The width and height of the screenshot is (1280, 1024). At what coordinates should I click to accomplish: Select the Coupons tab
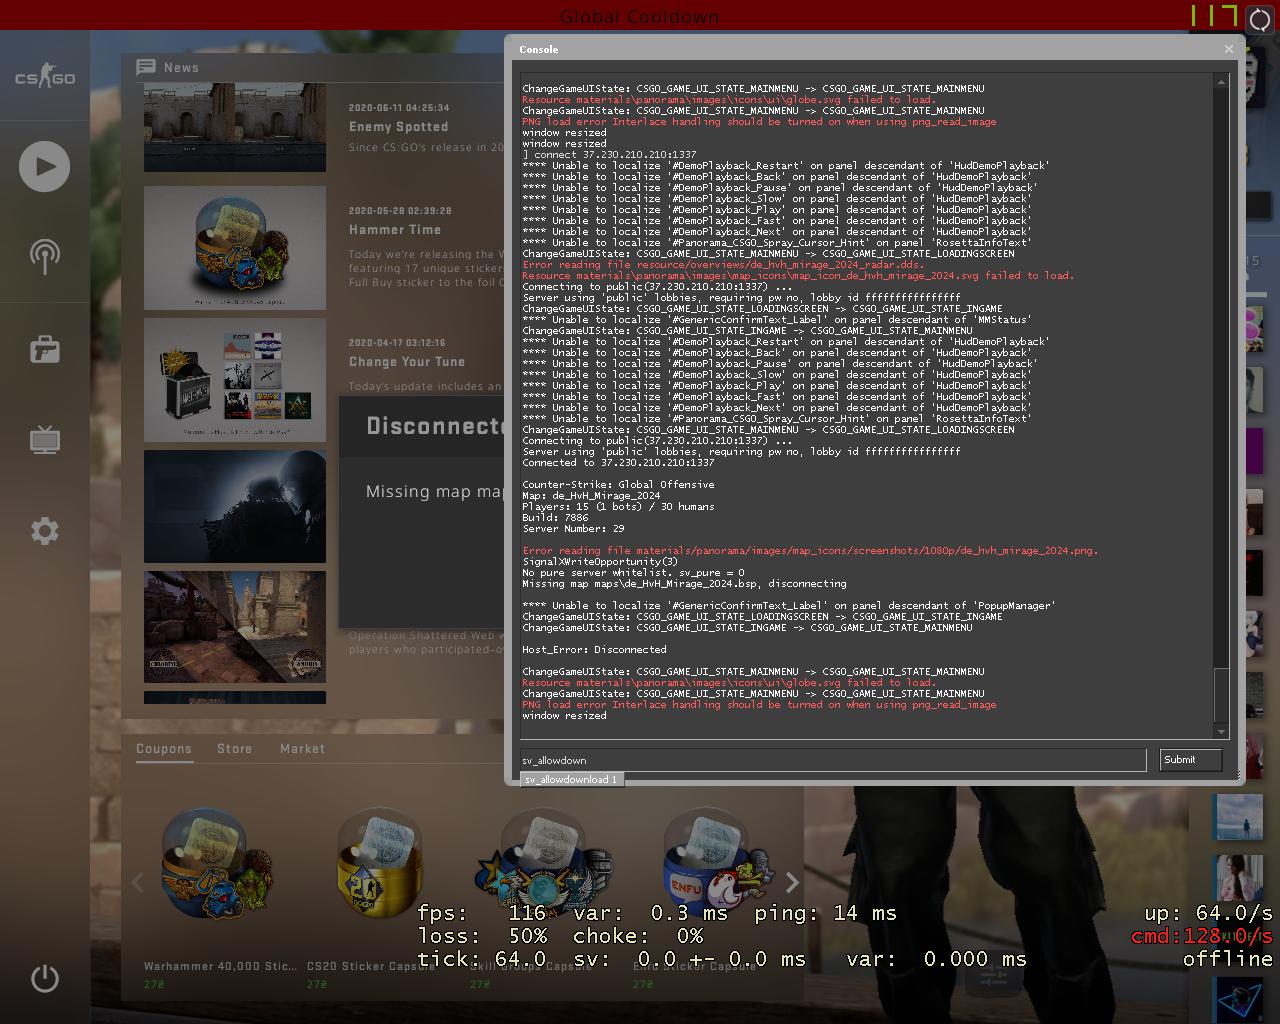(164, 749)
